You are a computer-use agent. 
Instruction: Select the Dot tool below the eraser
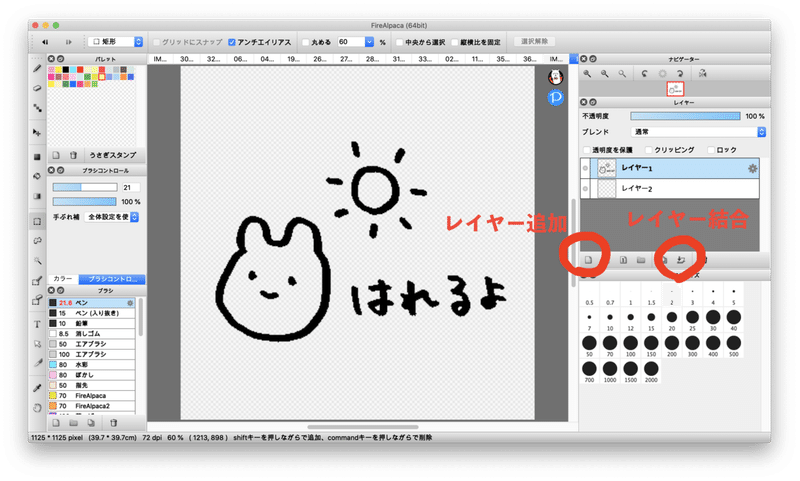[37, 108]
